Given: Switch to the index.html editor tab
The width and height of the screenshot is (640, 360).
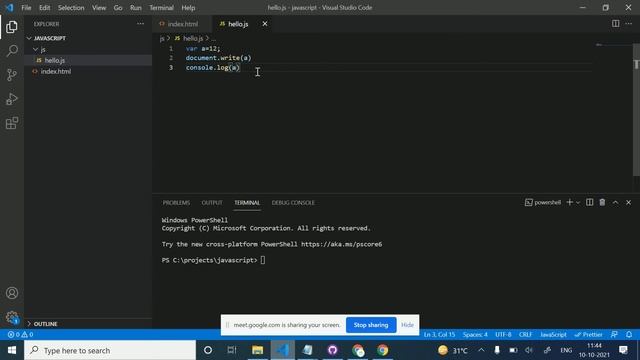Looking at the screenshot, I should click(182, 24).
